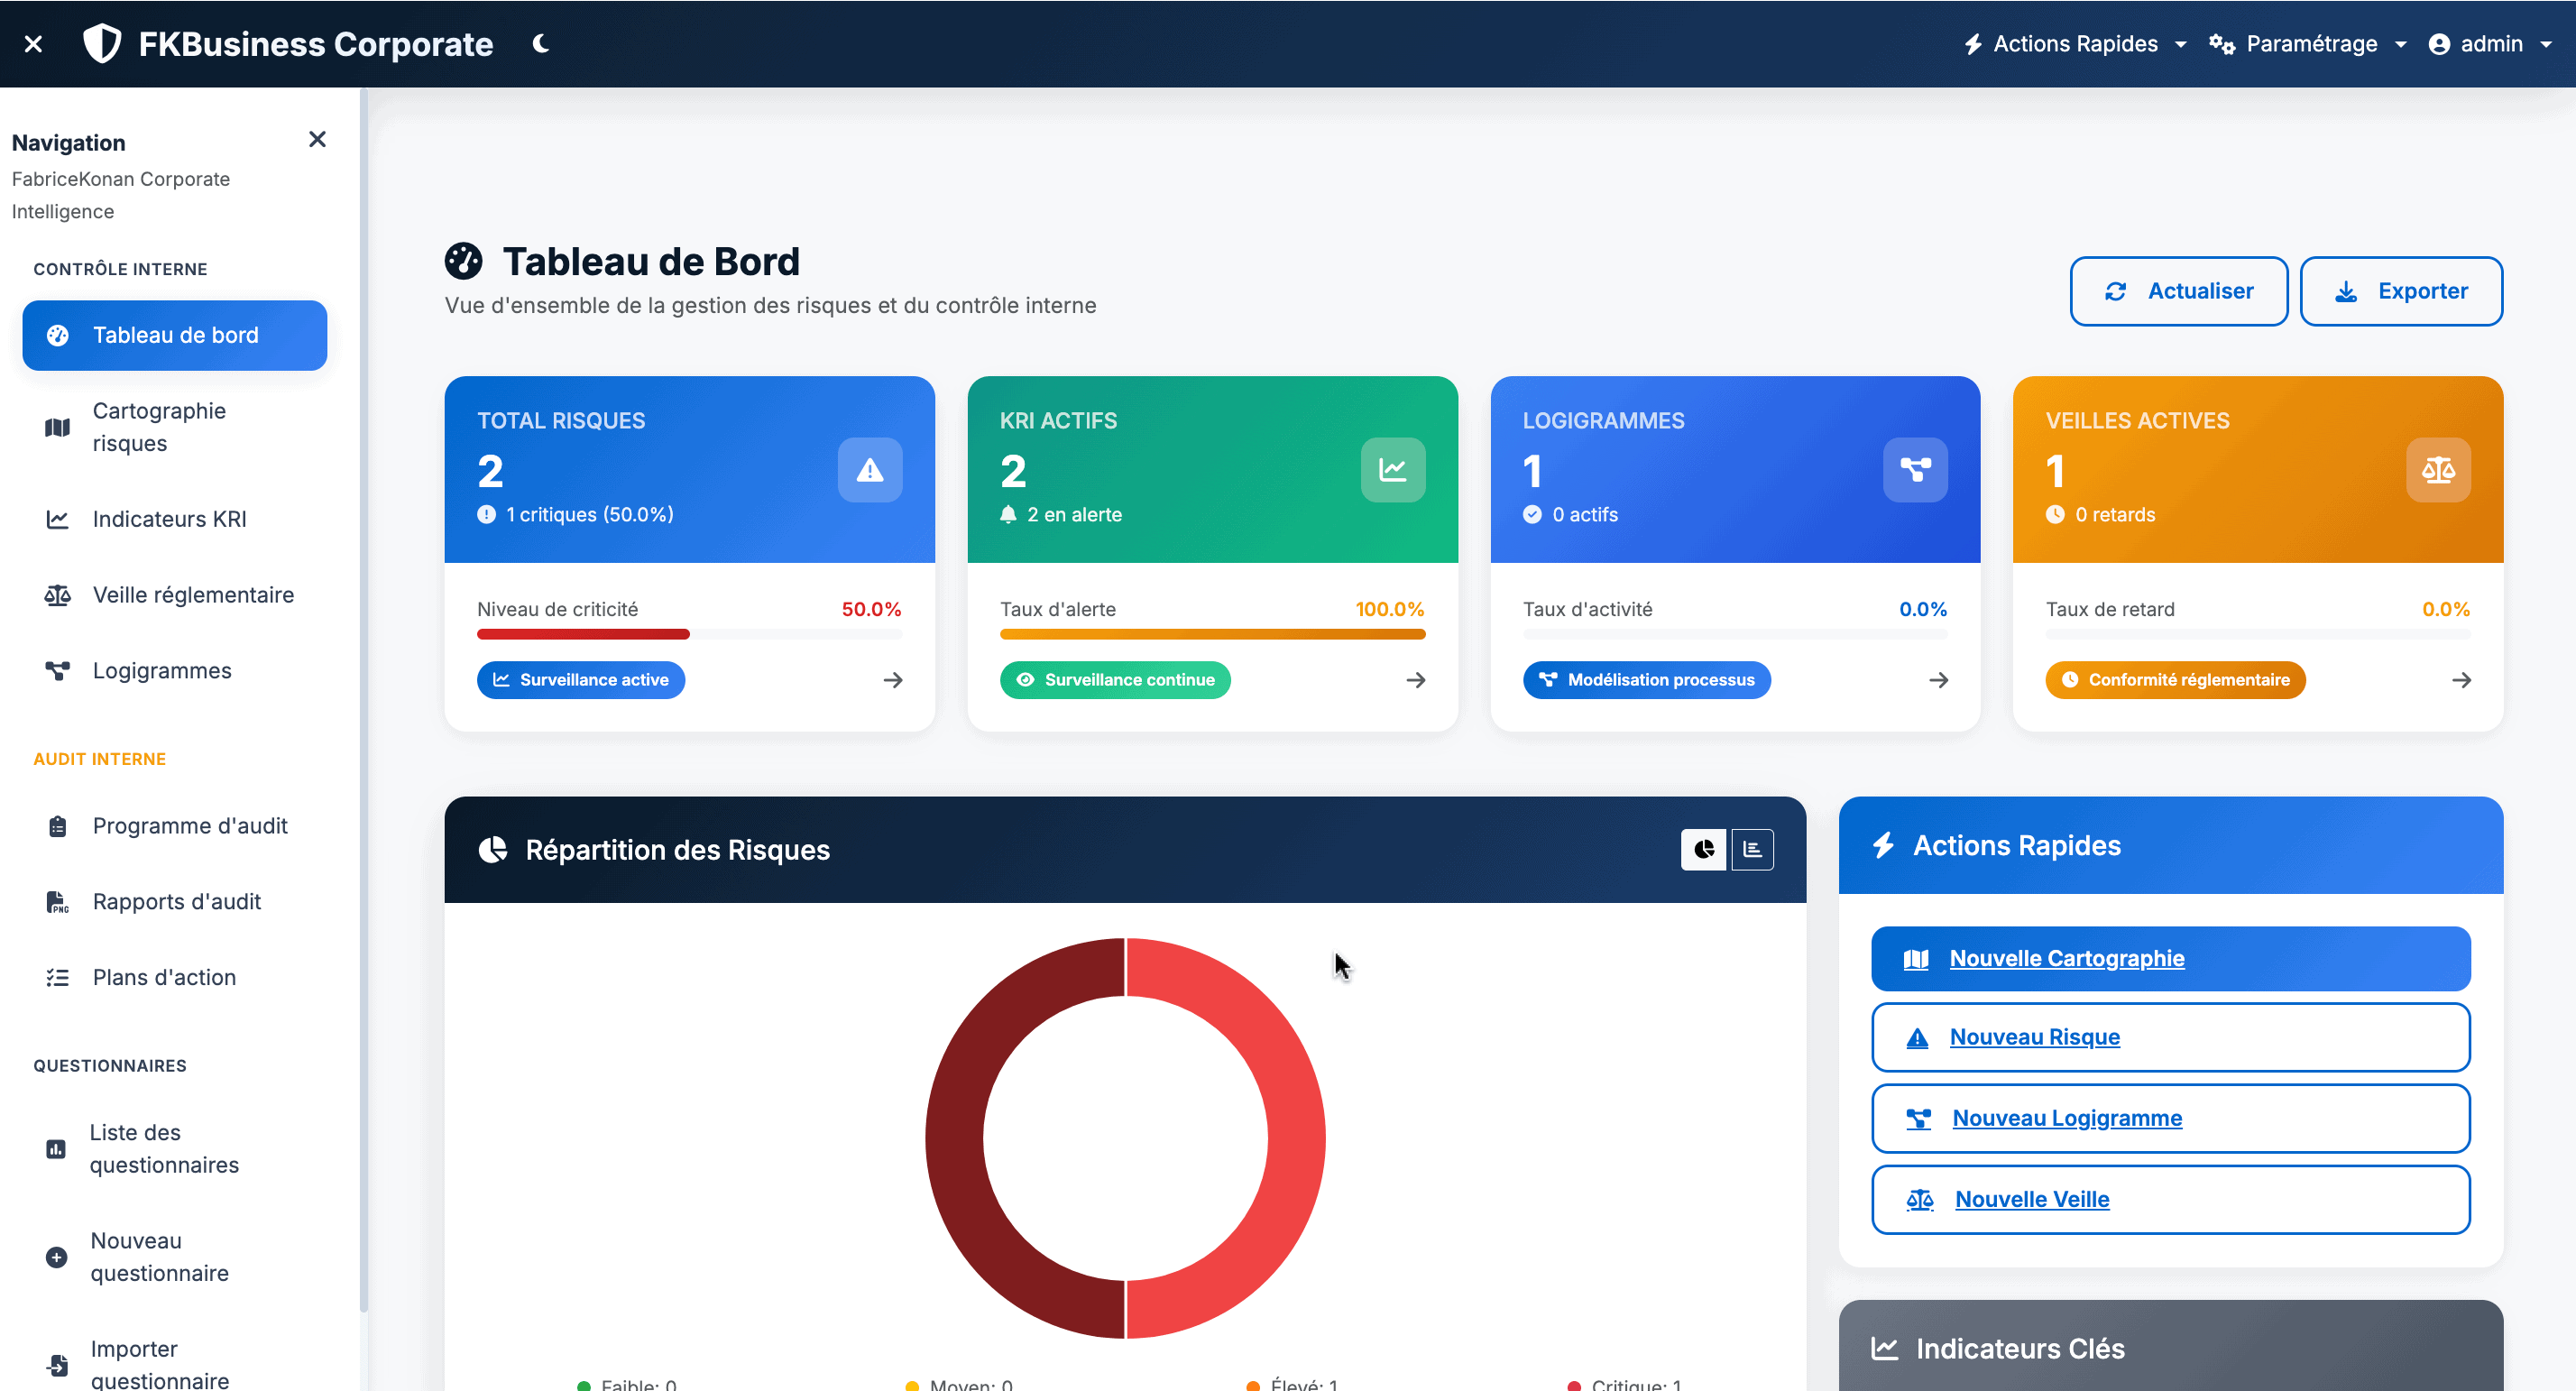The width and height of the screenshot is (2576, 1391).
Task: Open the admin user dropdown
Action: click(2490, 44)
